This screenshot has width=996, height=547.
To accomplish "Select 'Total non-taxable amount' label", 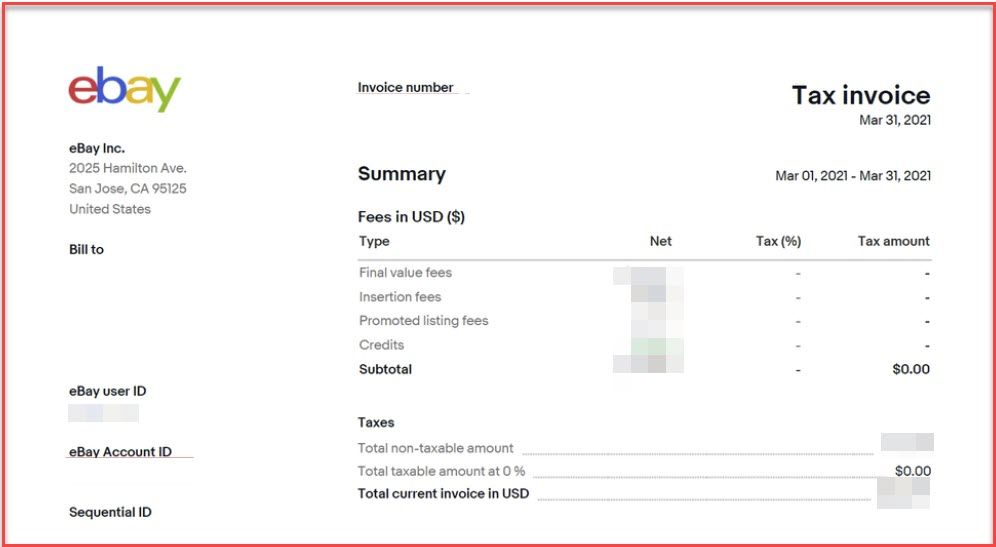I will 435,448.
